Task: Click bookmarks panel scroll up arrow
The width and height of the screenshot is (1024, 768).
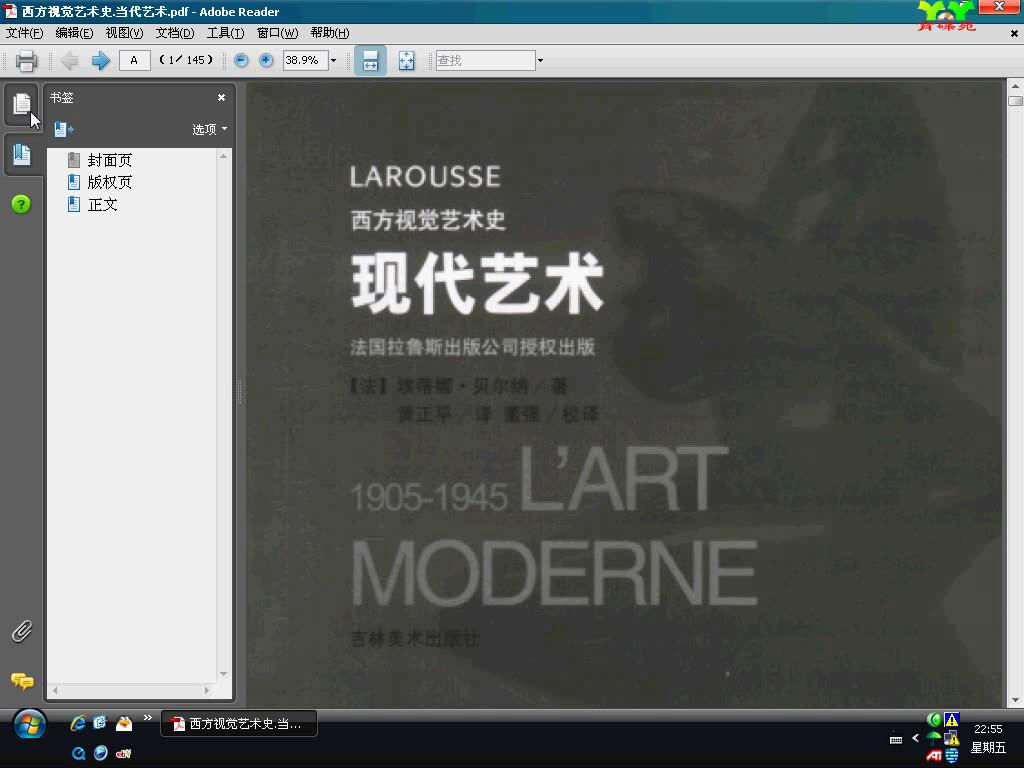Action: coord(223,156)
